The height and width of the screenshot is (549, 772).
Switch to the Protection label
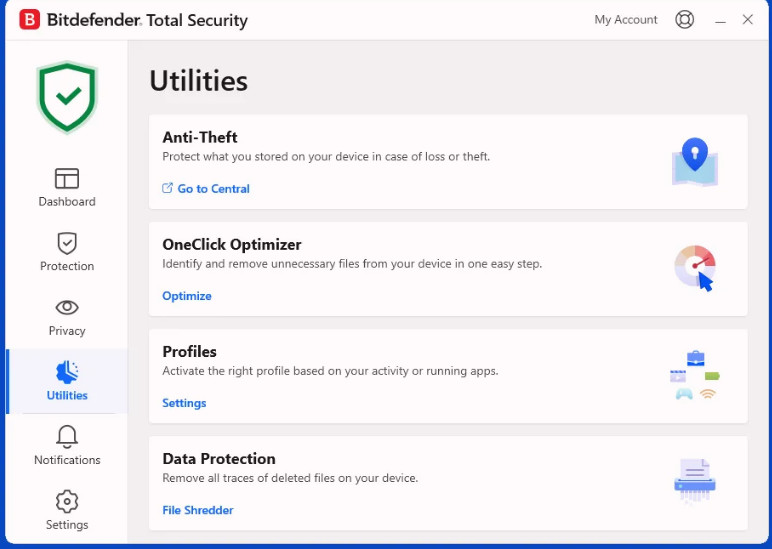[x=67, y=266]
